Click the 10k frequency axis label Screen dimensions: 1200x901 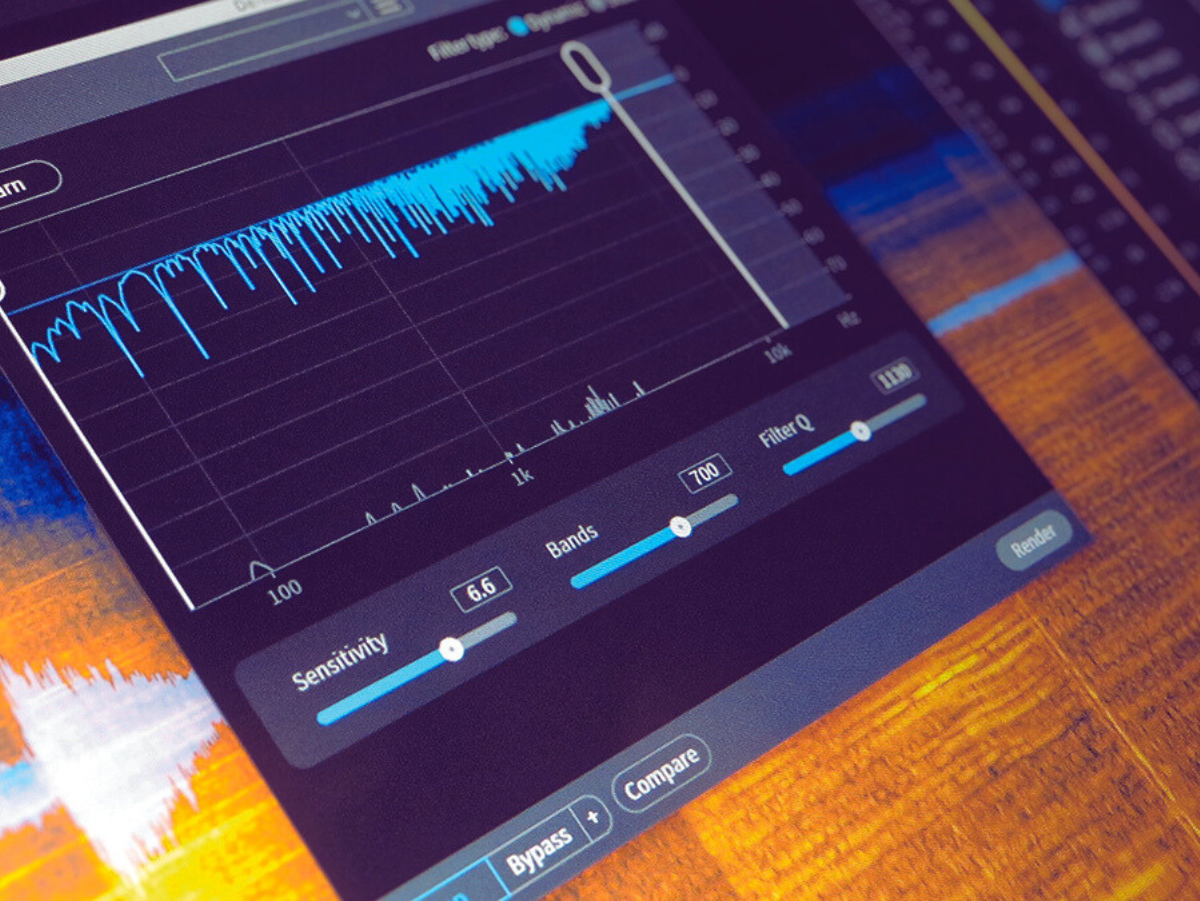(x=779, y=353)
